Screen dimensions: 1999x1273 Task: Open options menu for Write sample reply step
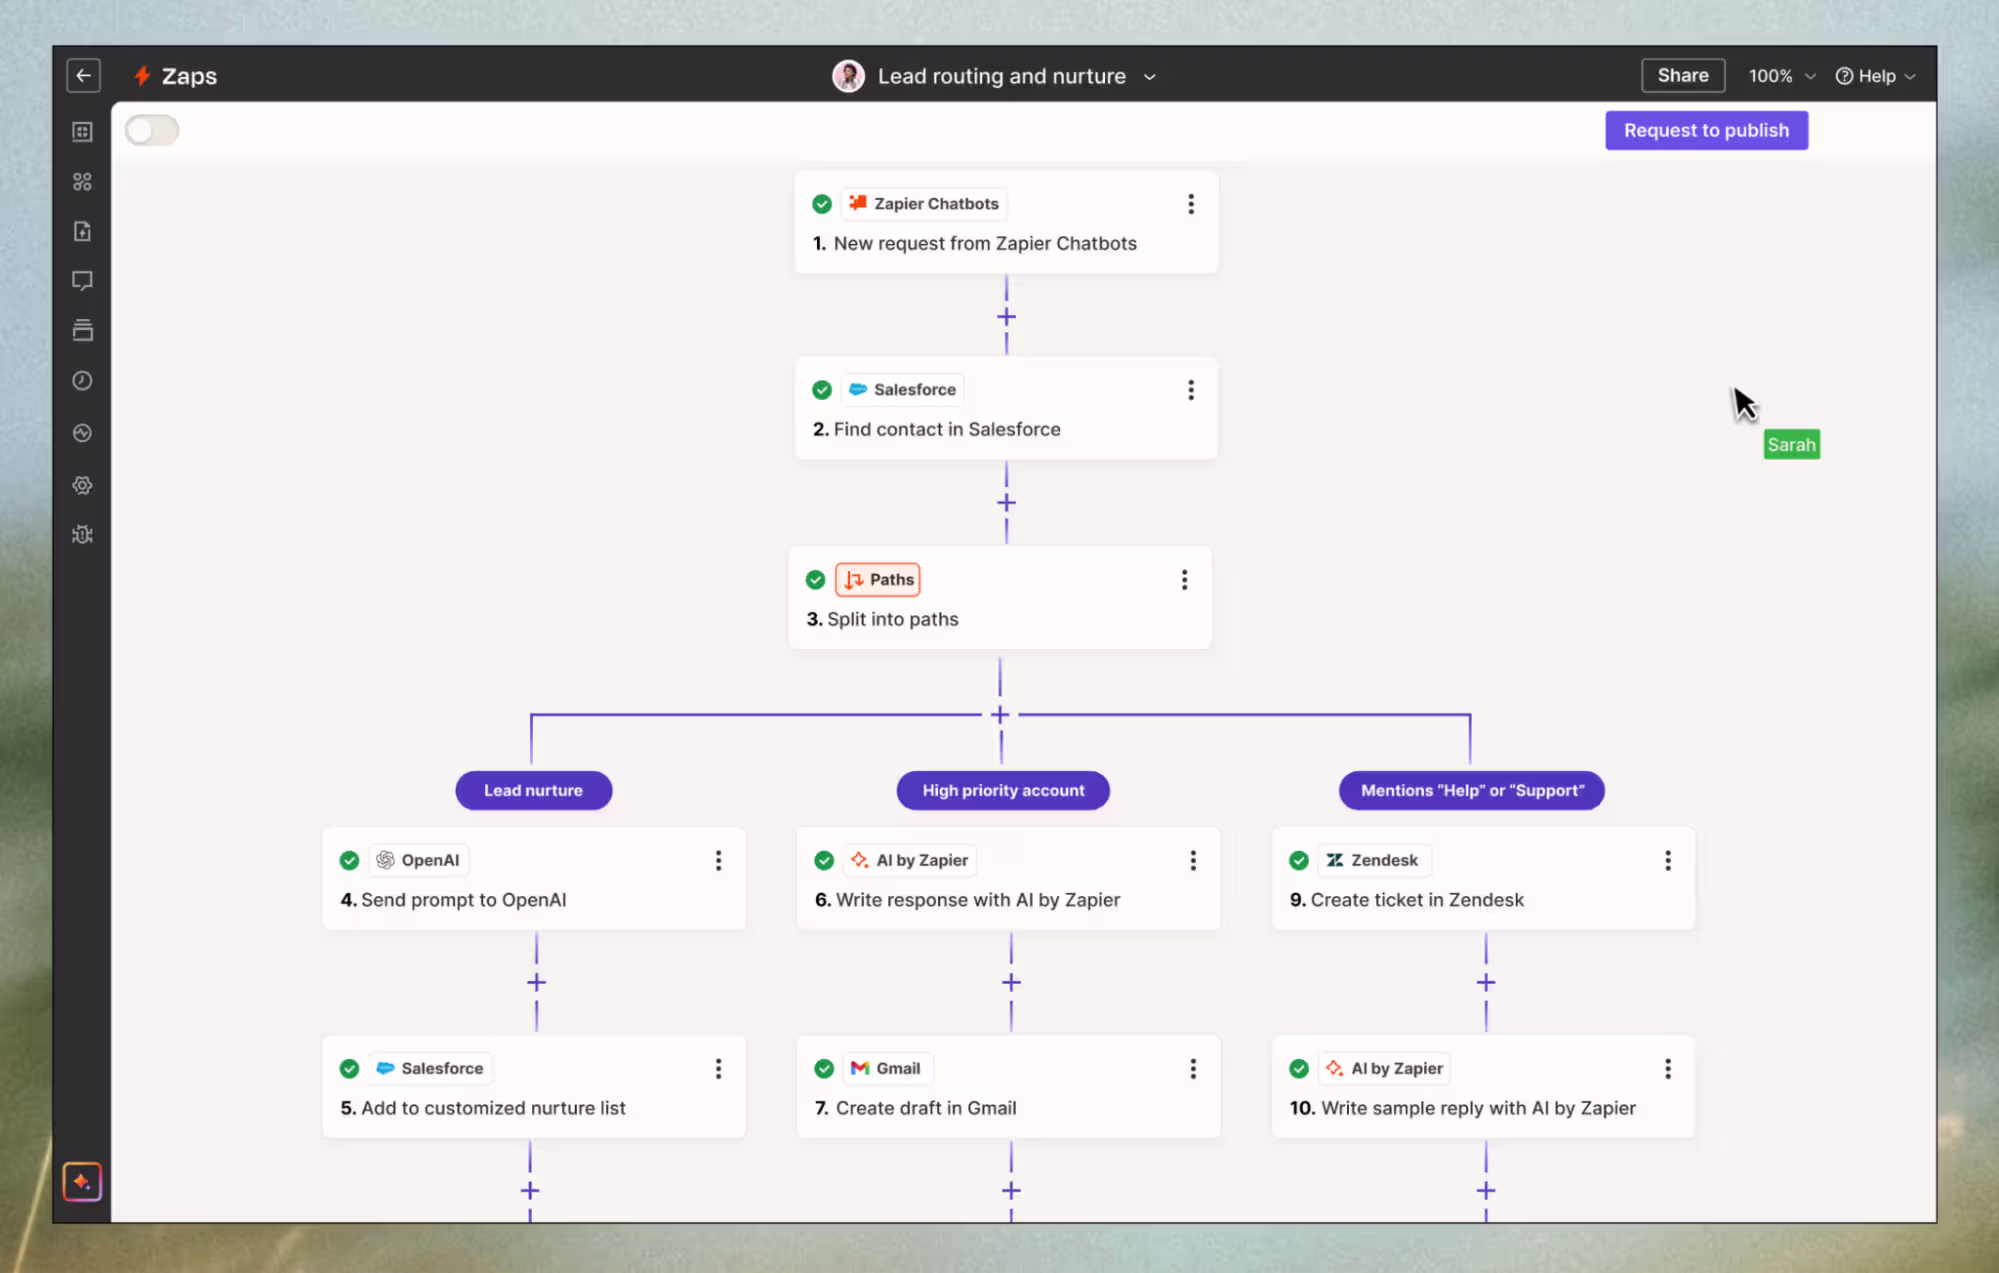pos(1668,1069)
